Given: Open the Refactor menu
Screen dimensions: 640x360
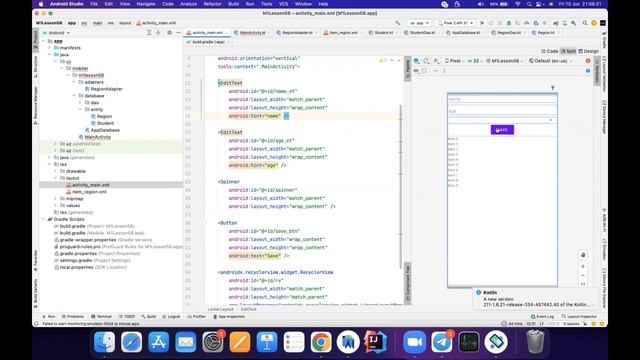Looking at the screenshot, I should 212,4.
